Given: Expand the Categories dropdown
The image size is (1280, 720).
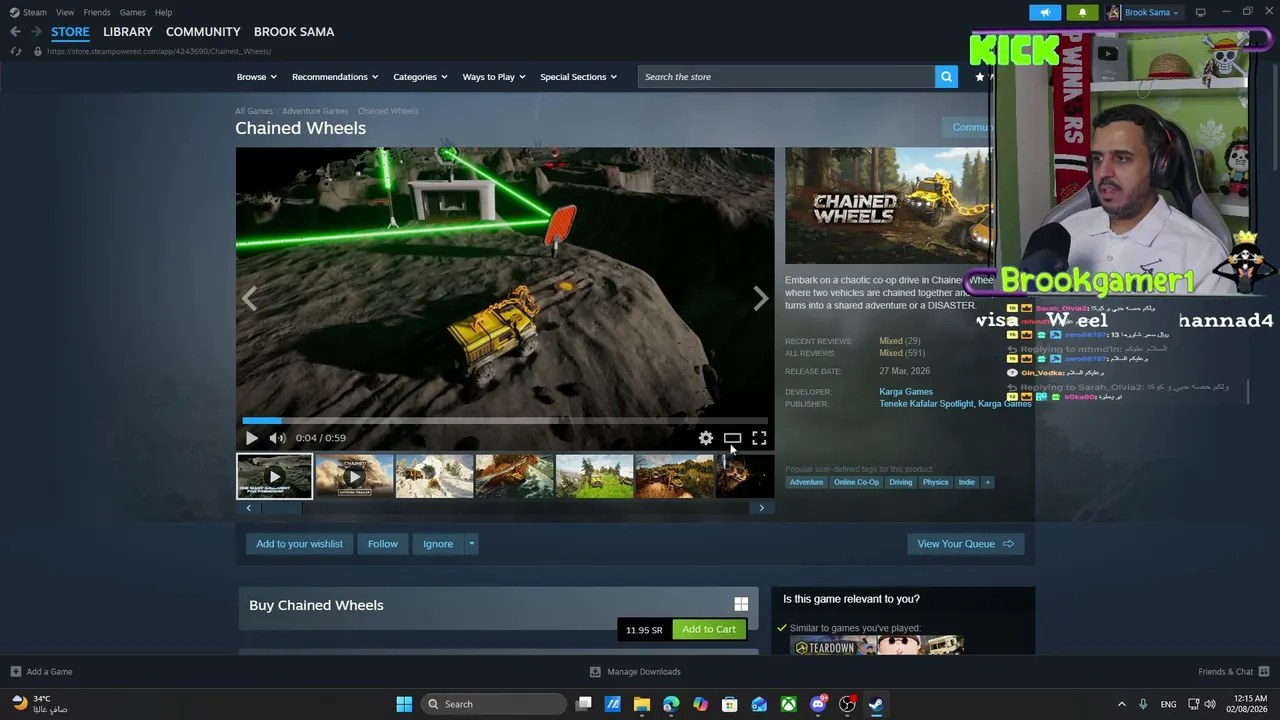Looking at the screenshot, I should click(x=420, y=77).
